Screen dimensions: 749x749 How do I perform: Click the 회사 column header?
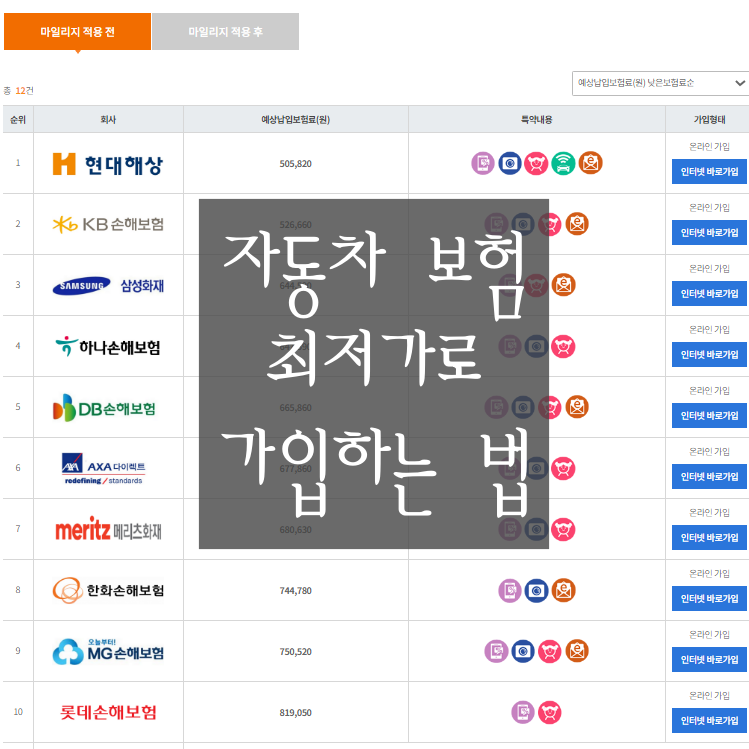tap(108, 119)
